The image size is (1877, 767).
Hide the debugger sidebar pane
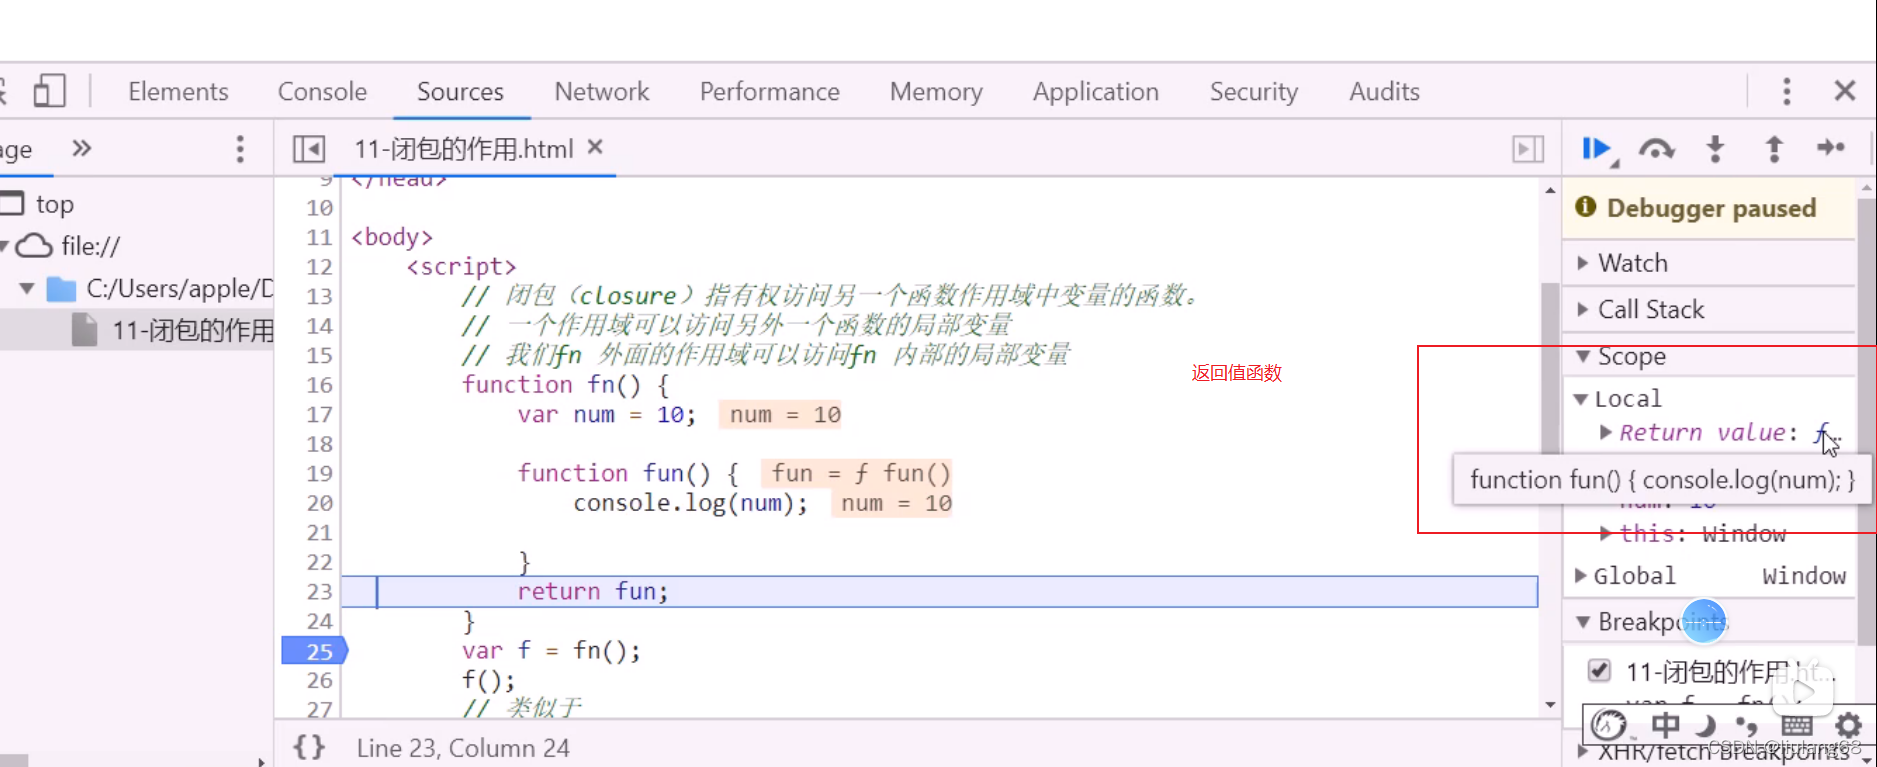coord(1528,149)
